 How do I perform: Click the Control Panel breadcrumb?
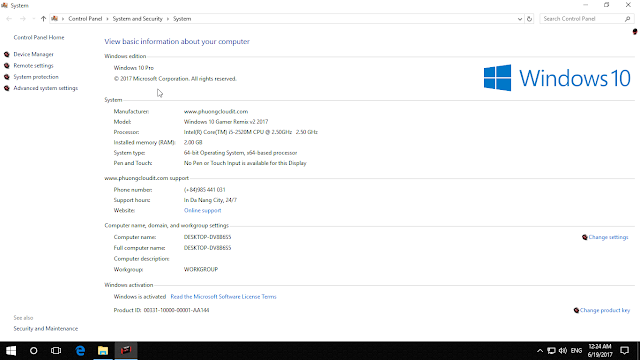pos(85,19)
